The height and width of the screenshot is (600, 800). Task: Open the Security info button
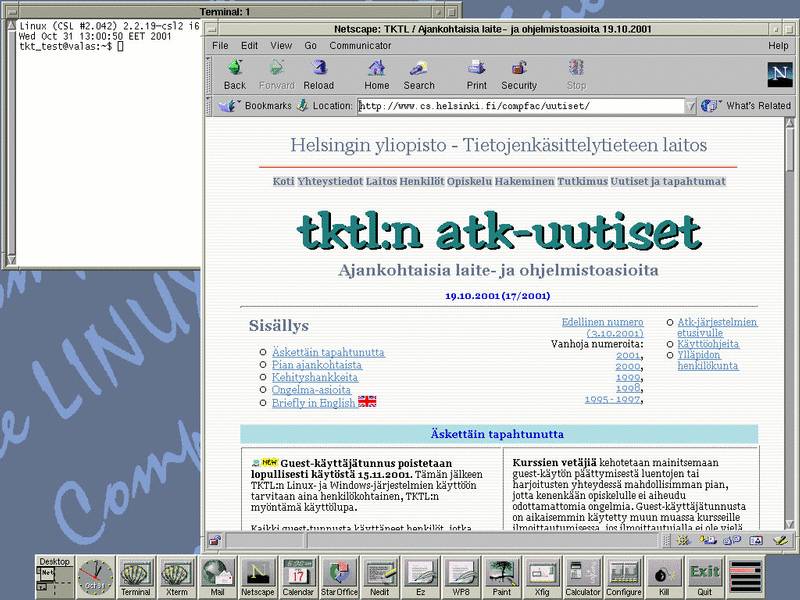tap(519, 74)
